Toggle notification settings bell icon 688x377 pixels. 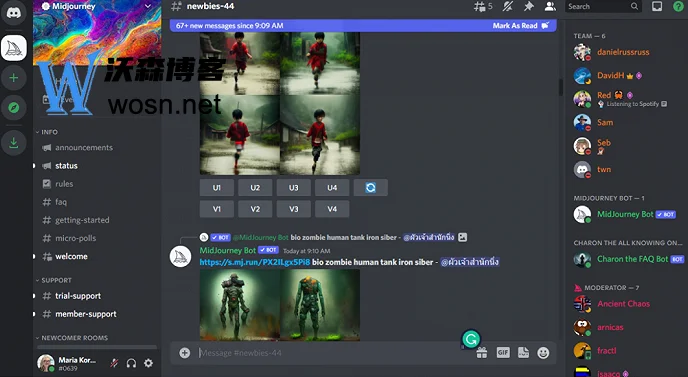click(508, 6)
